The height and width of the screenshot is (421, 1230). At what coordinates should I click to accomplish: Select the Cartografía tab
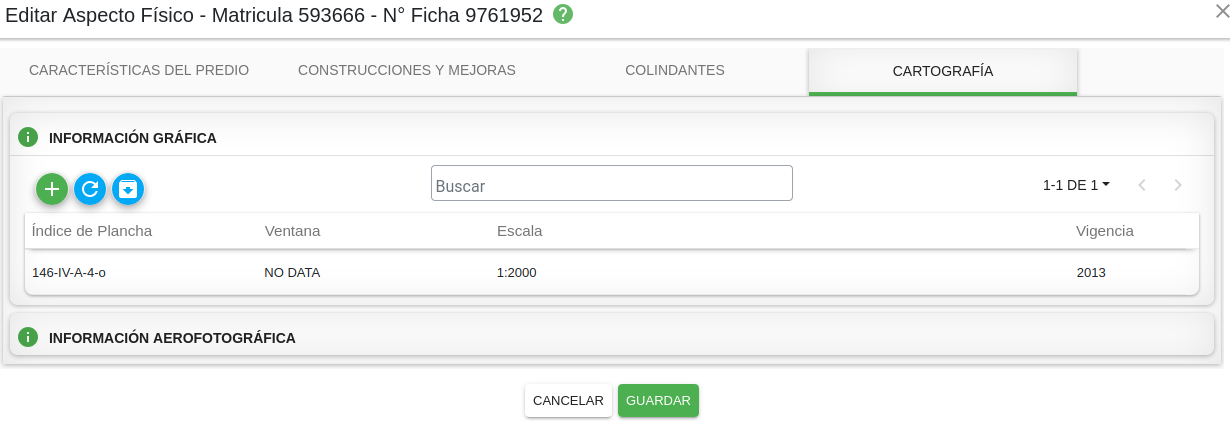[943, 71]
